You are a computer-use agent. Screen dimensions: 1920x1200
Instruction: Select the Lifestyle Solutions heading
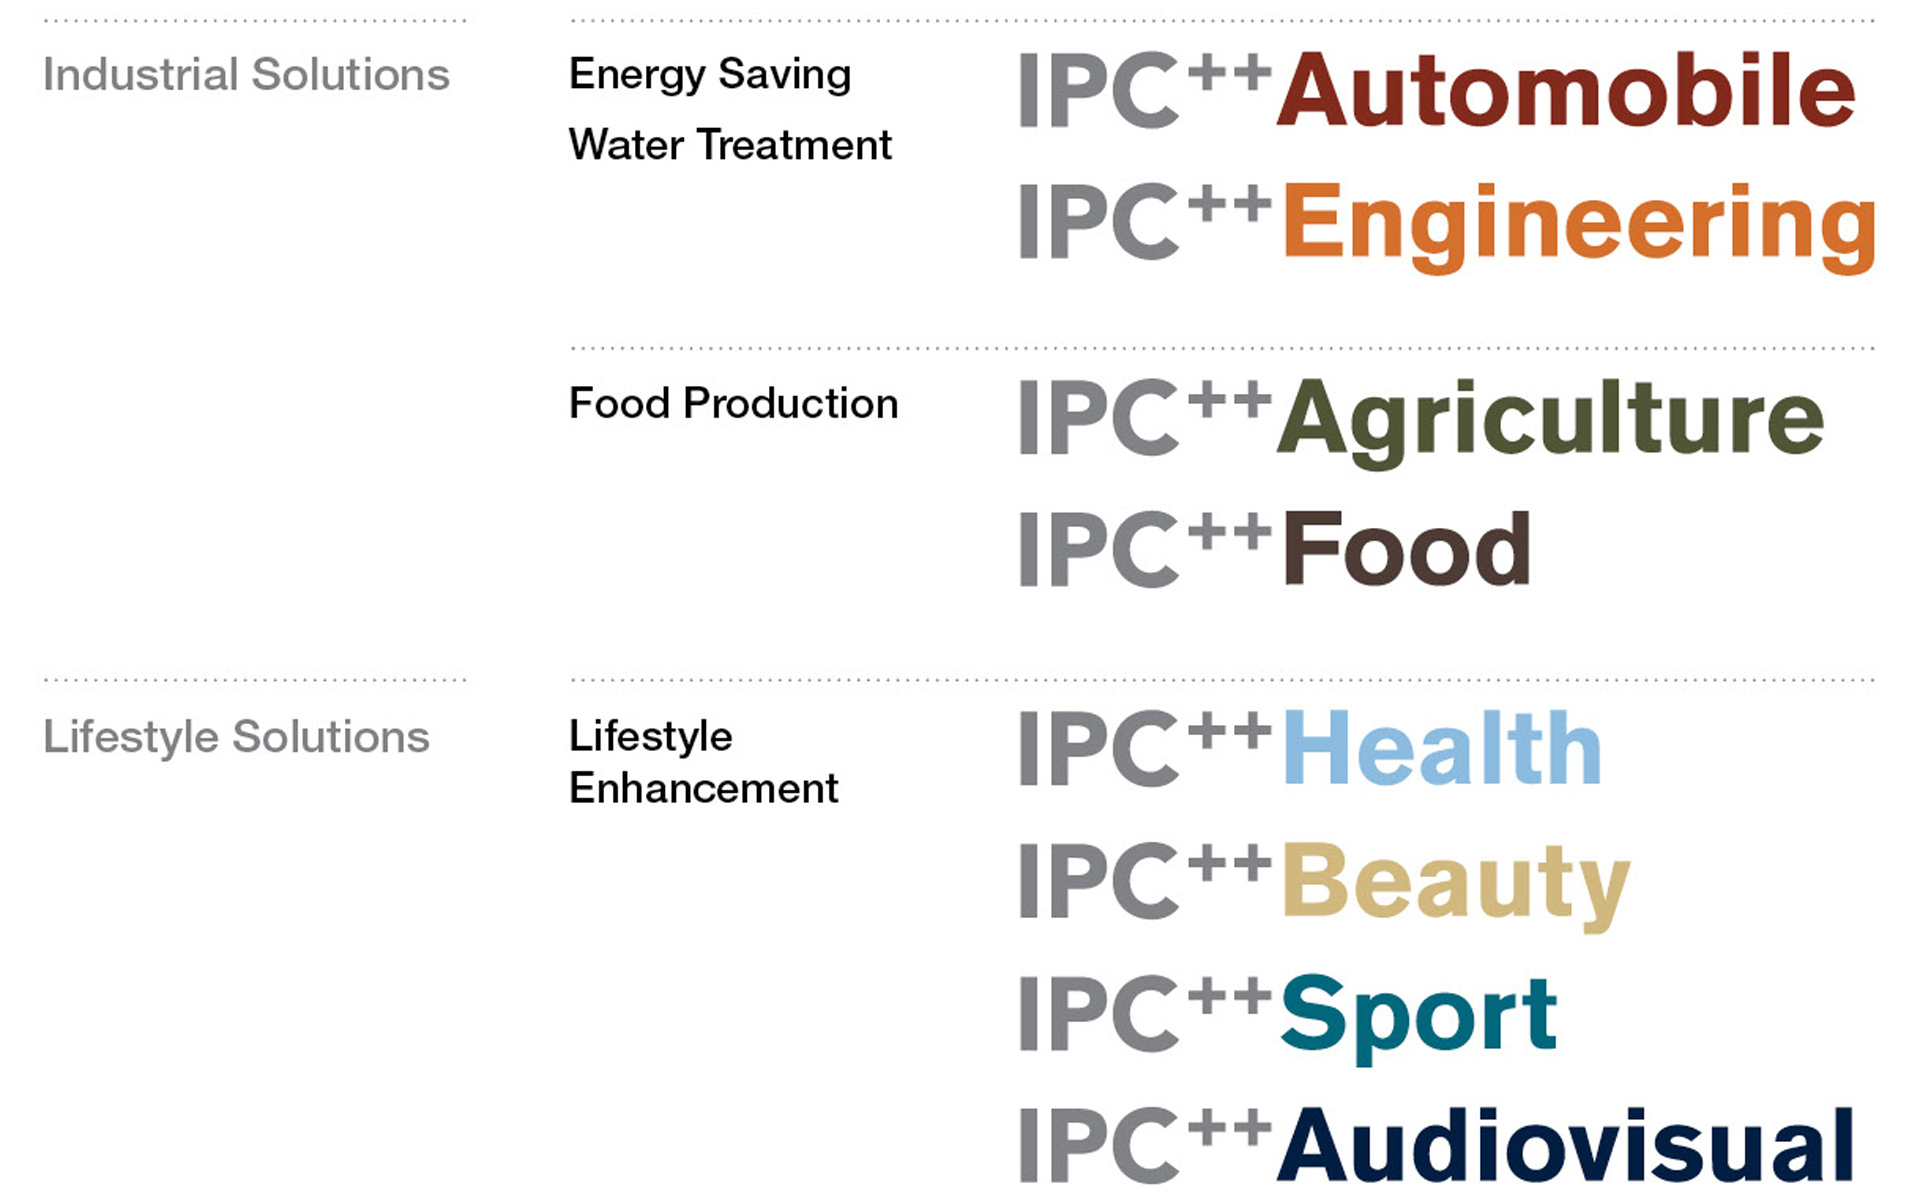(236, 739)
